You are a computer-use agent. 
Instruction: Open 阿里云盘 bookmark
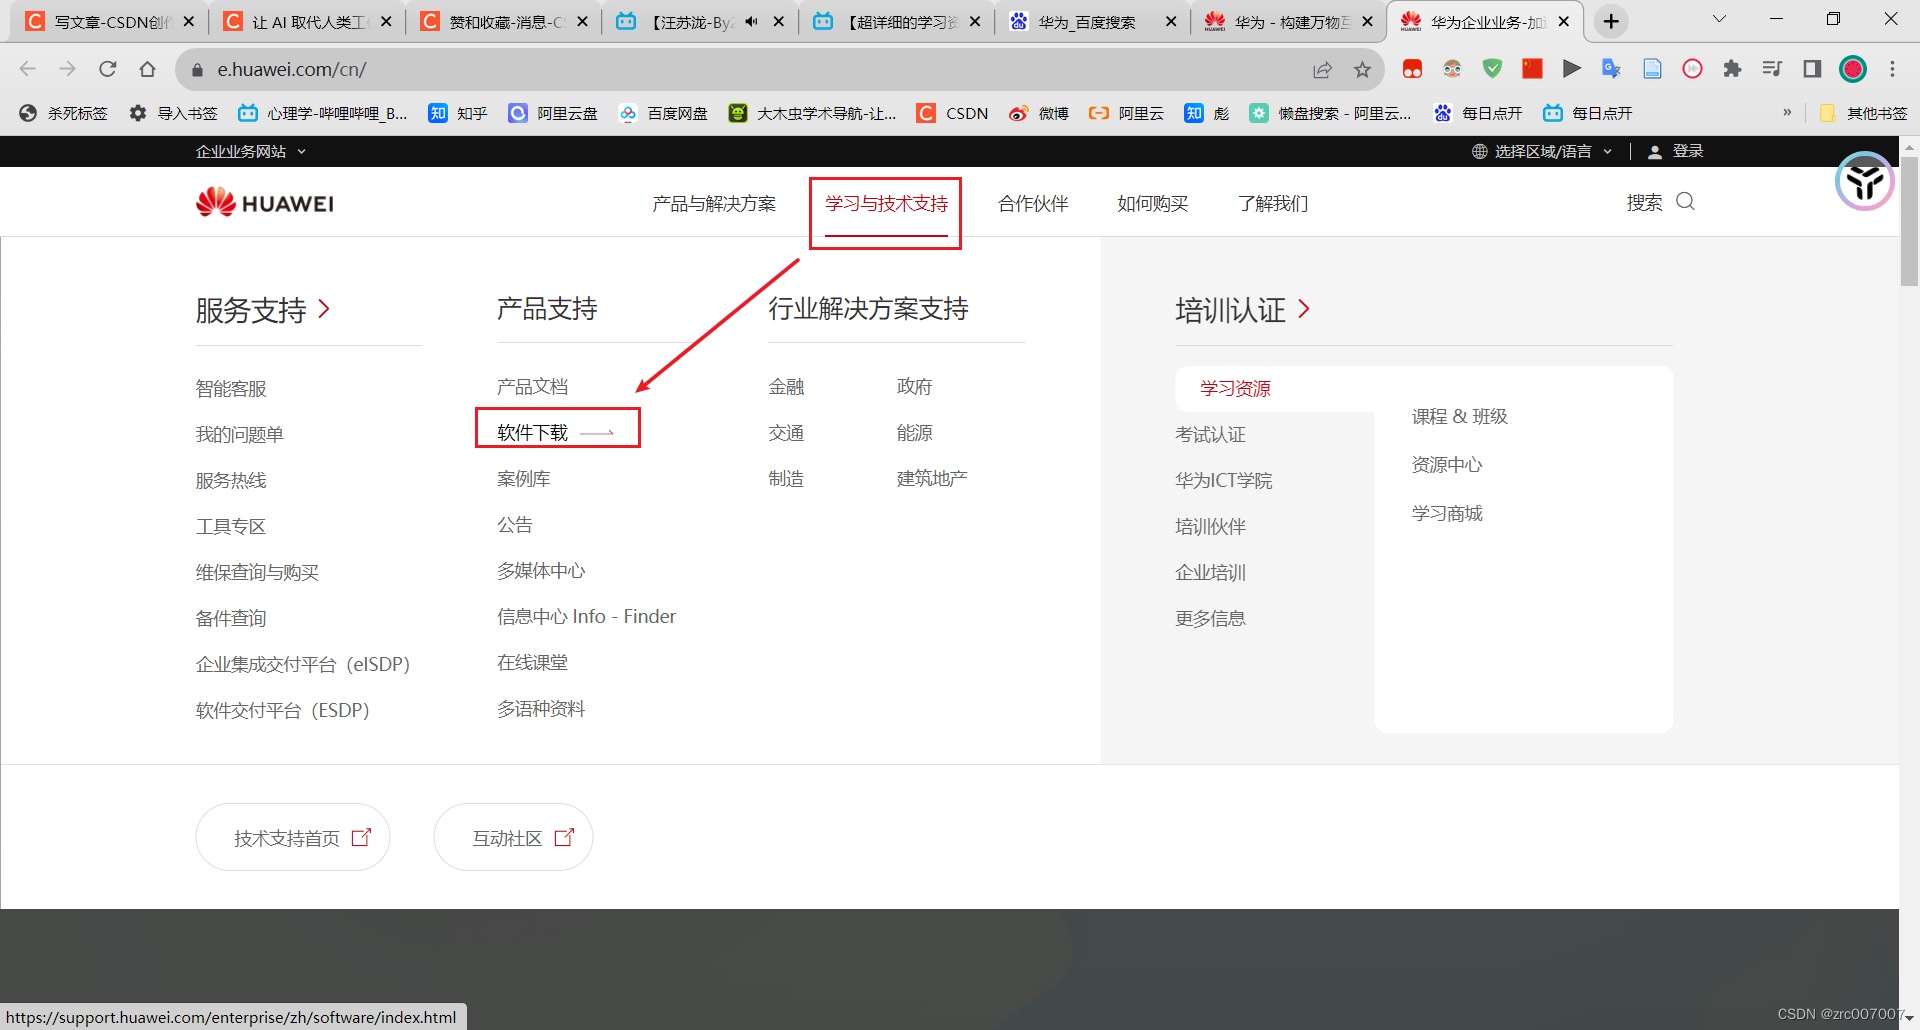553,113
